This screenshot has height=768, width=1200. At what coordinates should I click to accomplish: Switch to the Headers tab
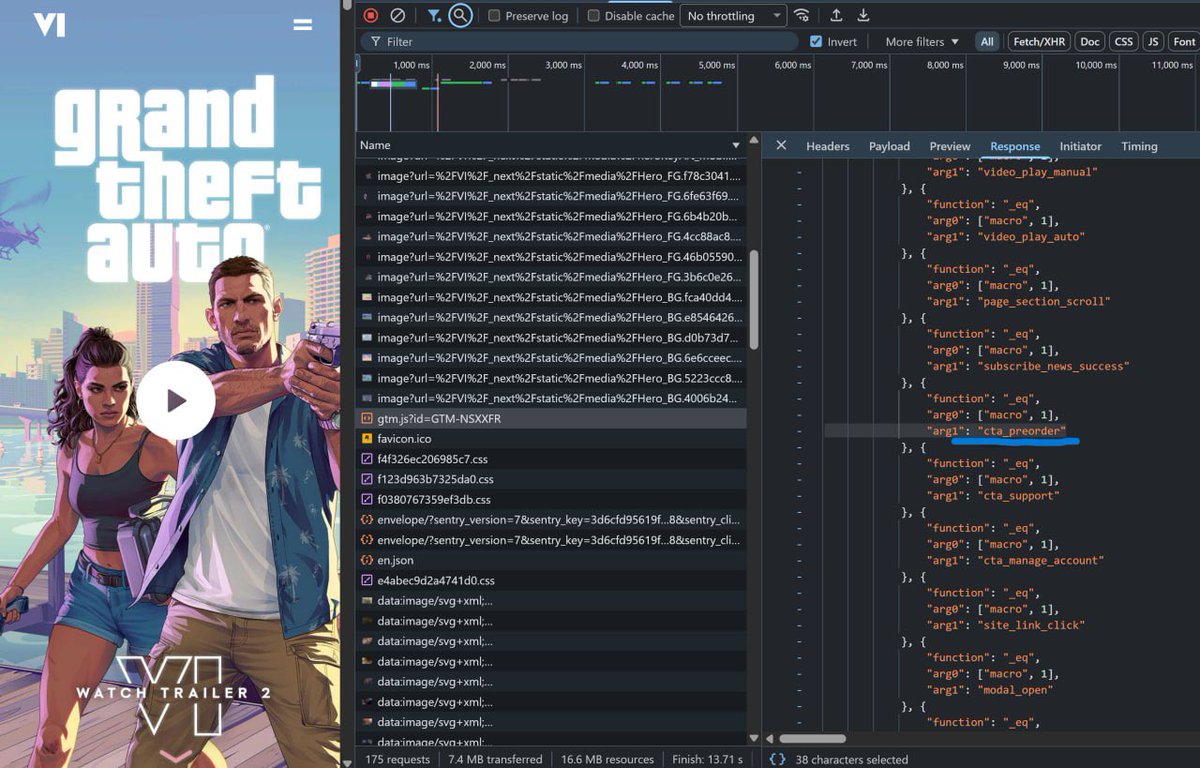(828, 146)
